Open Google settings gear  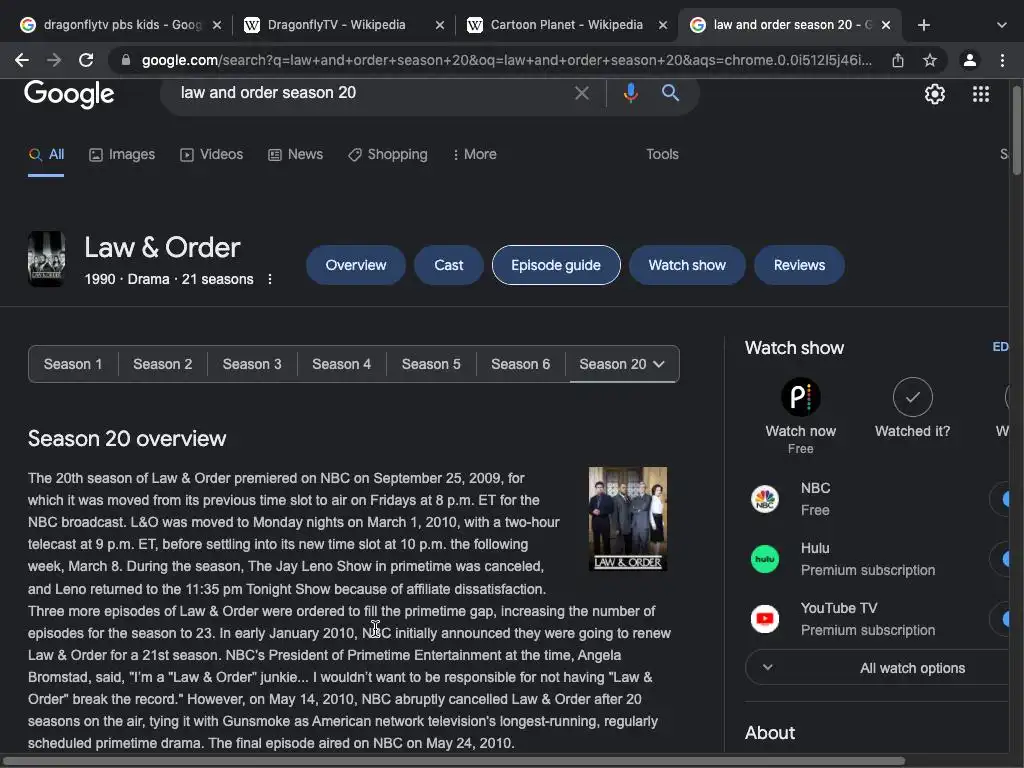tap(935, 94)
